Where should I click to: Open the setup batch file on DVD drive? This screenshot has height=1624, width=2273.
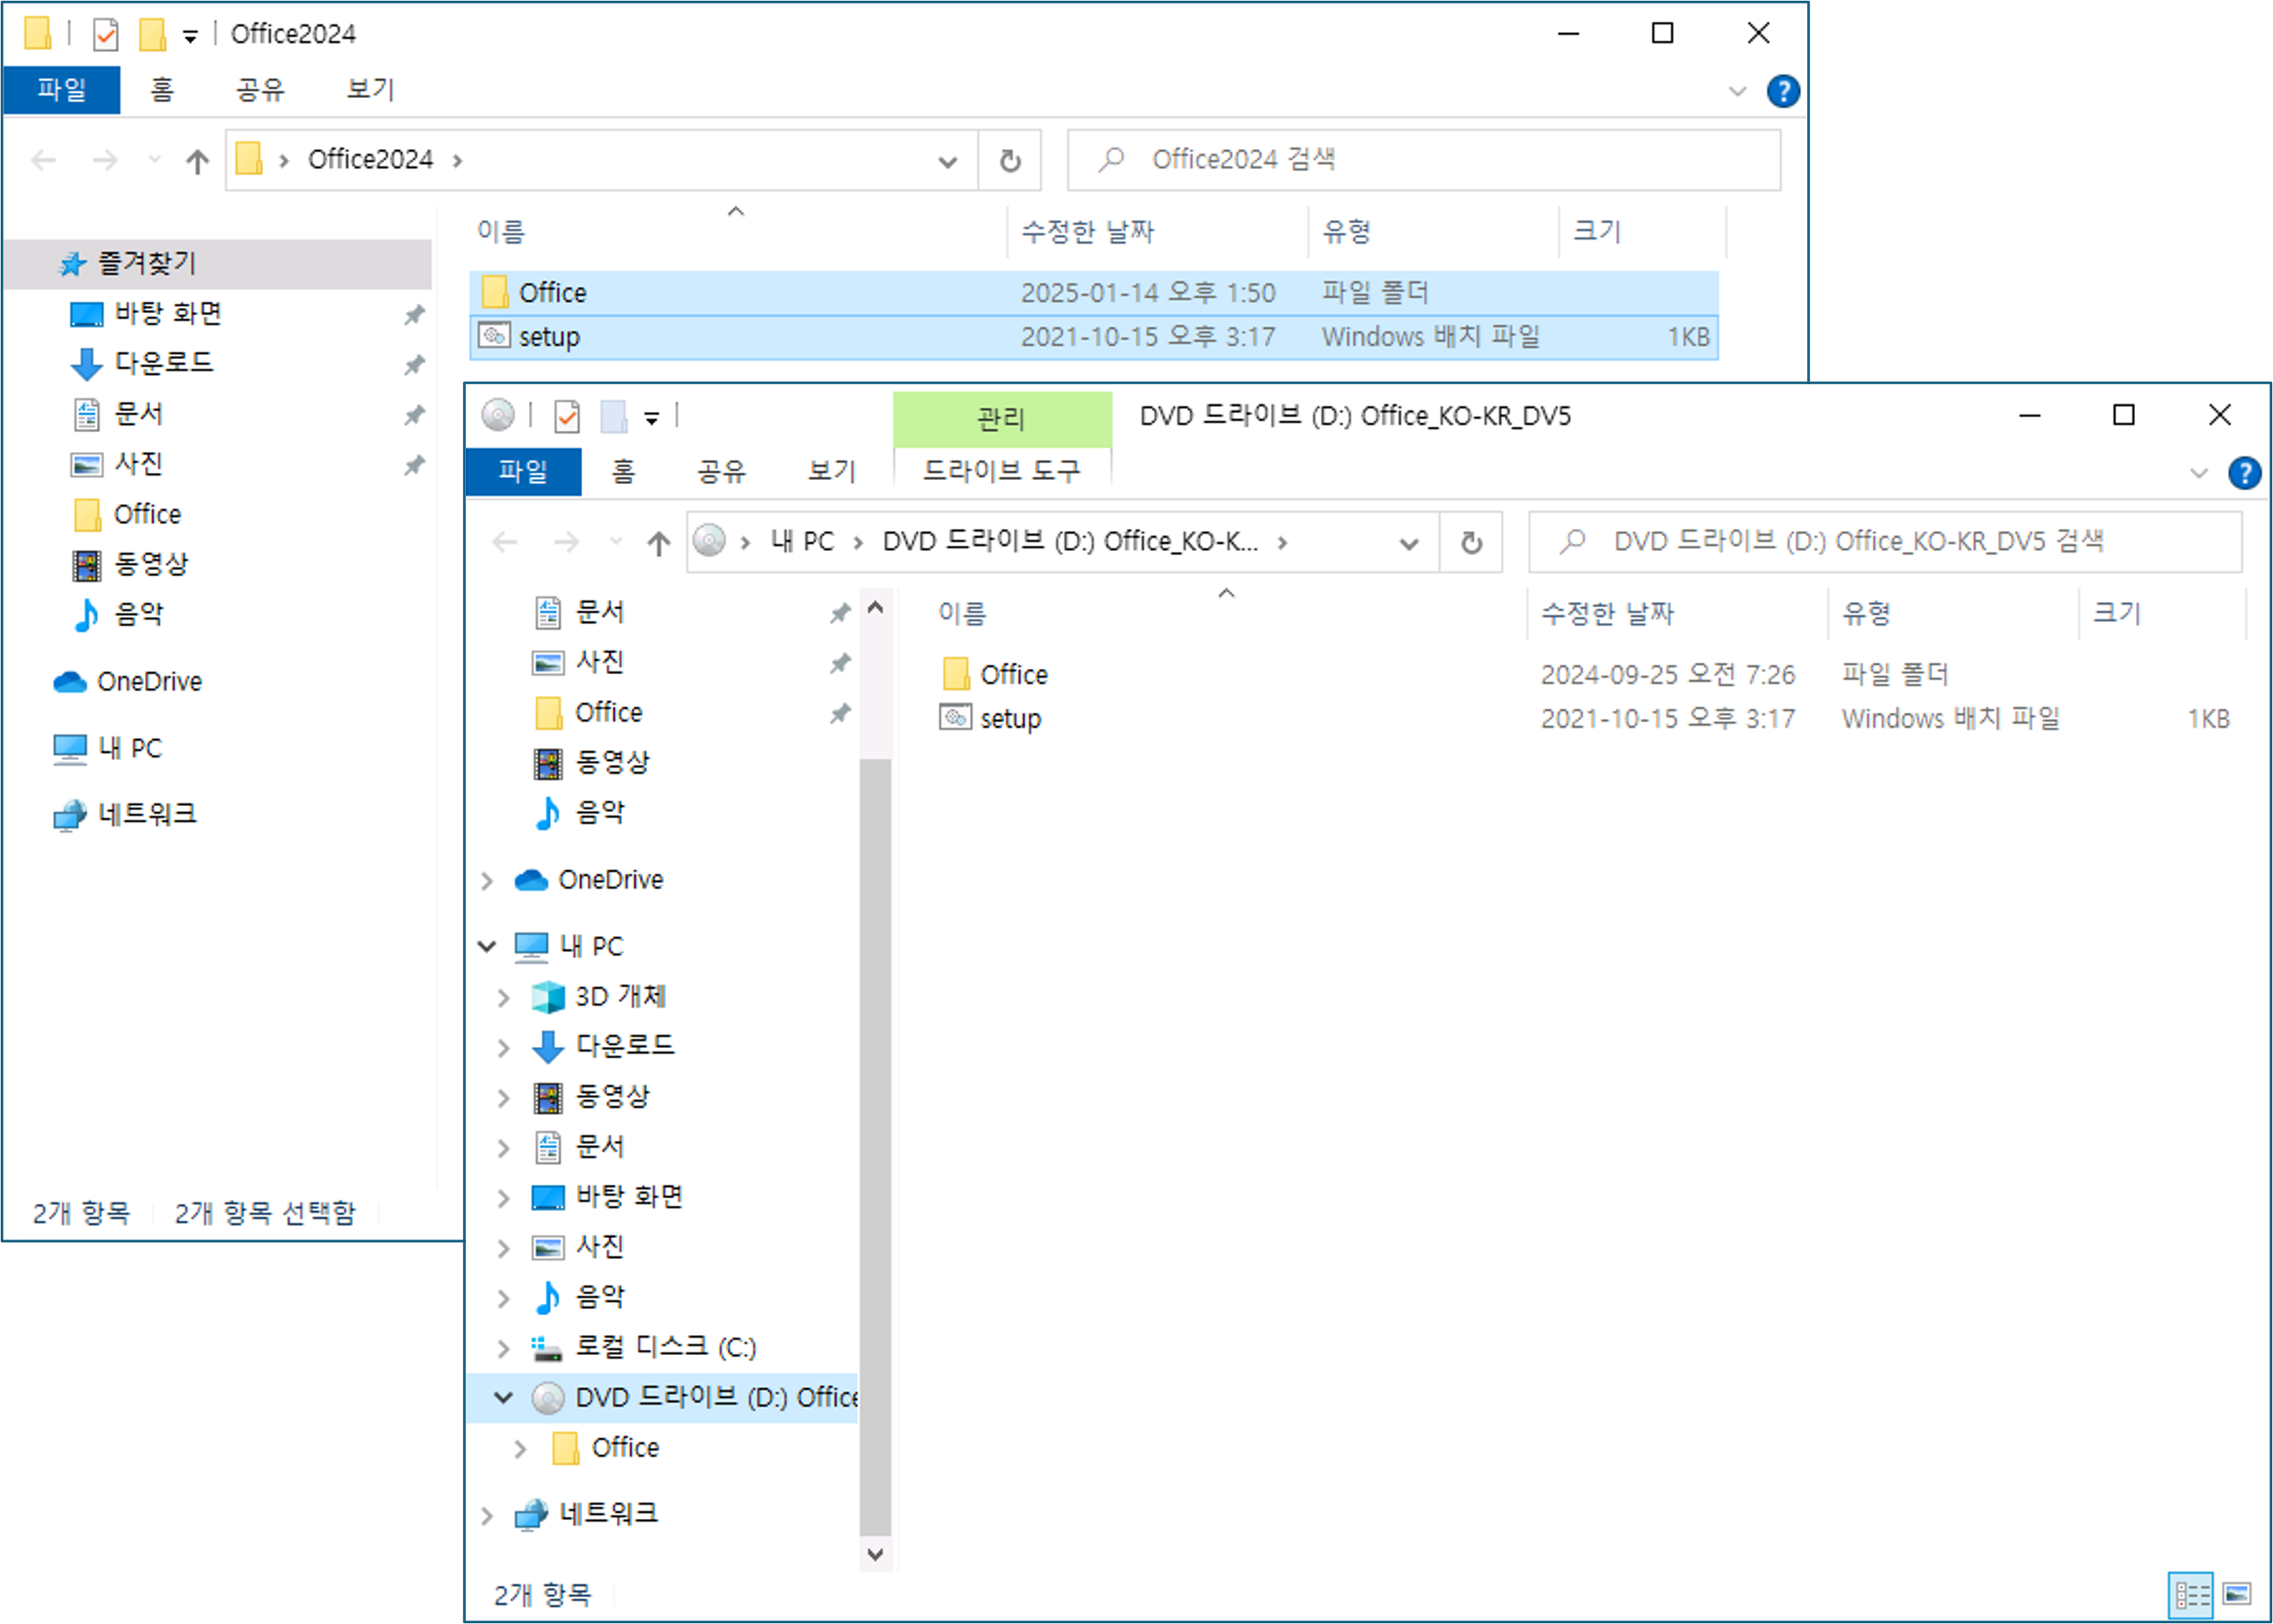pos(1010,719)
